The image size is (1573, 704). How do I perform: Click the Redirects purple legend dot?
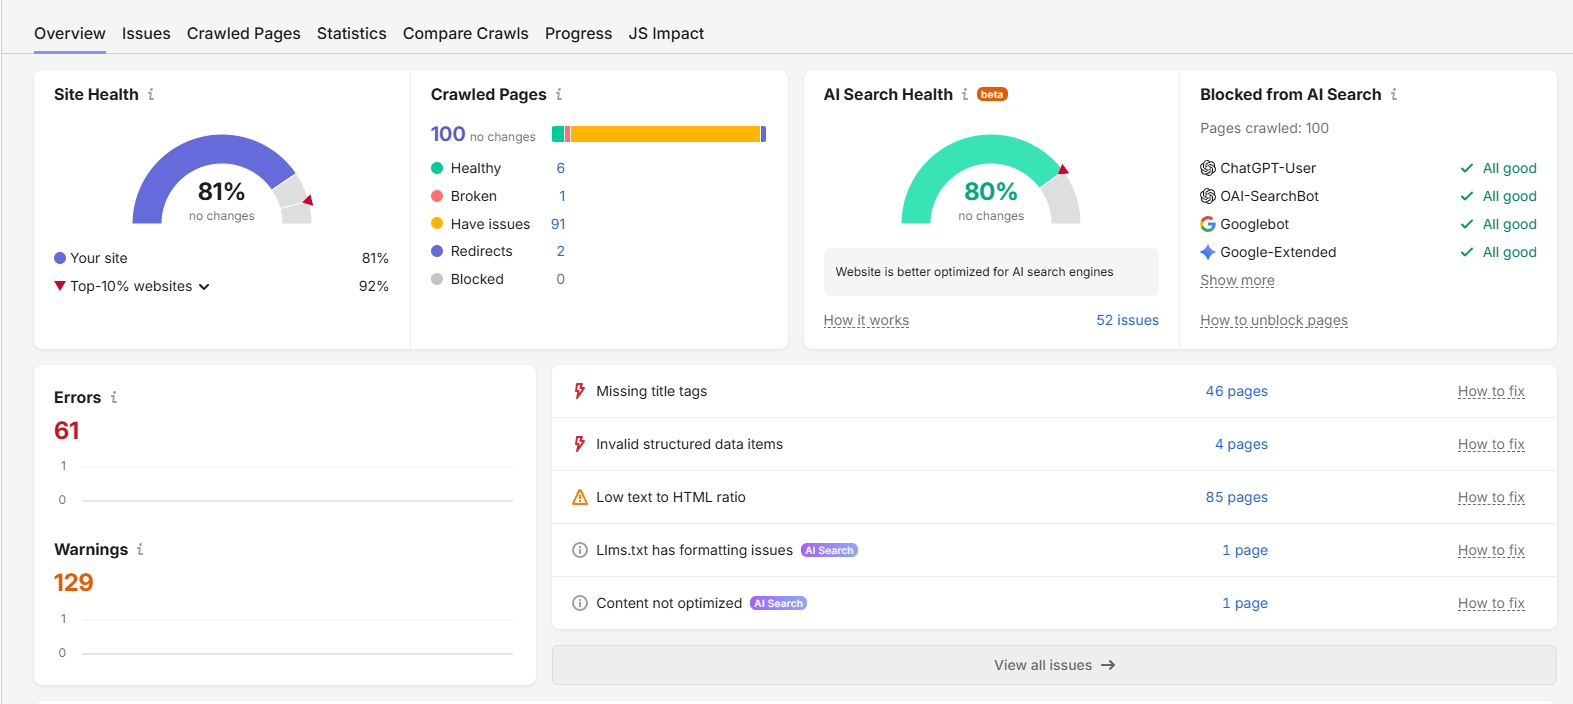click(x=437, y=251)
